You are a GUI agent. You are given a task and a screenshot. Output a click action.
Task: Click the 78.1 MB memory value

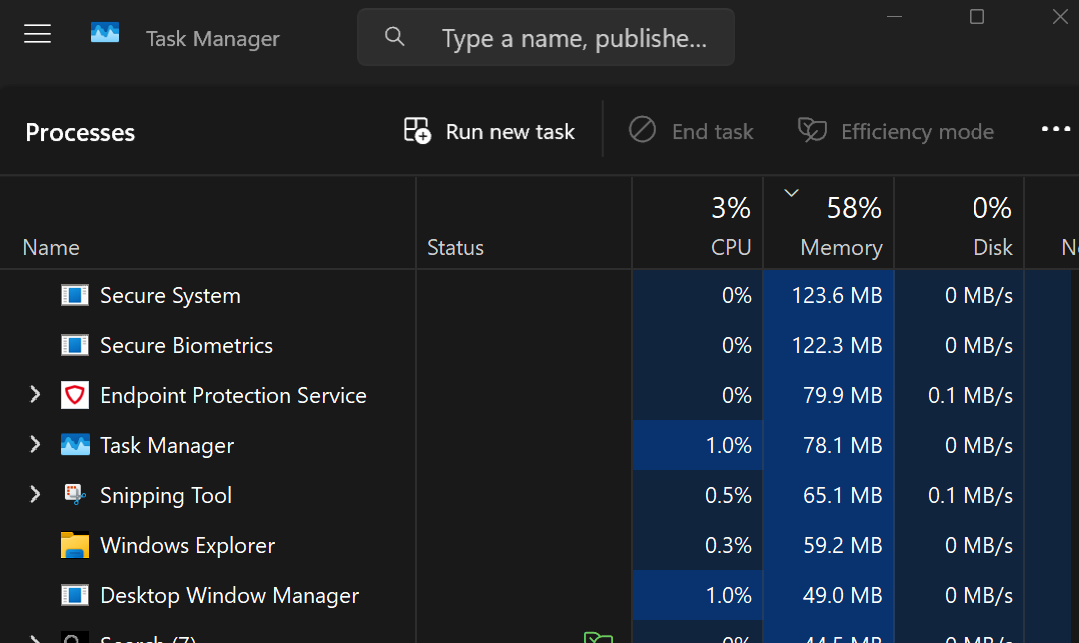click(x=843, y=445)
